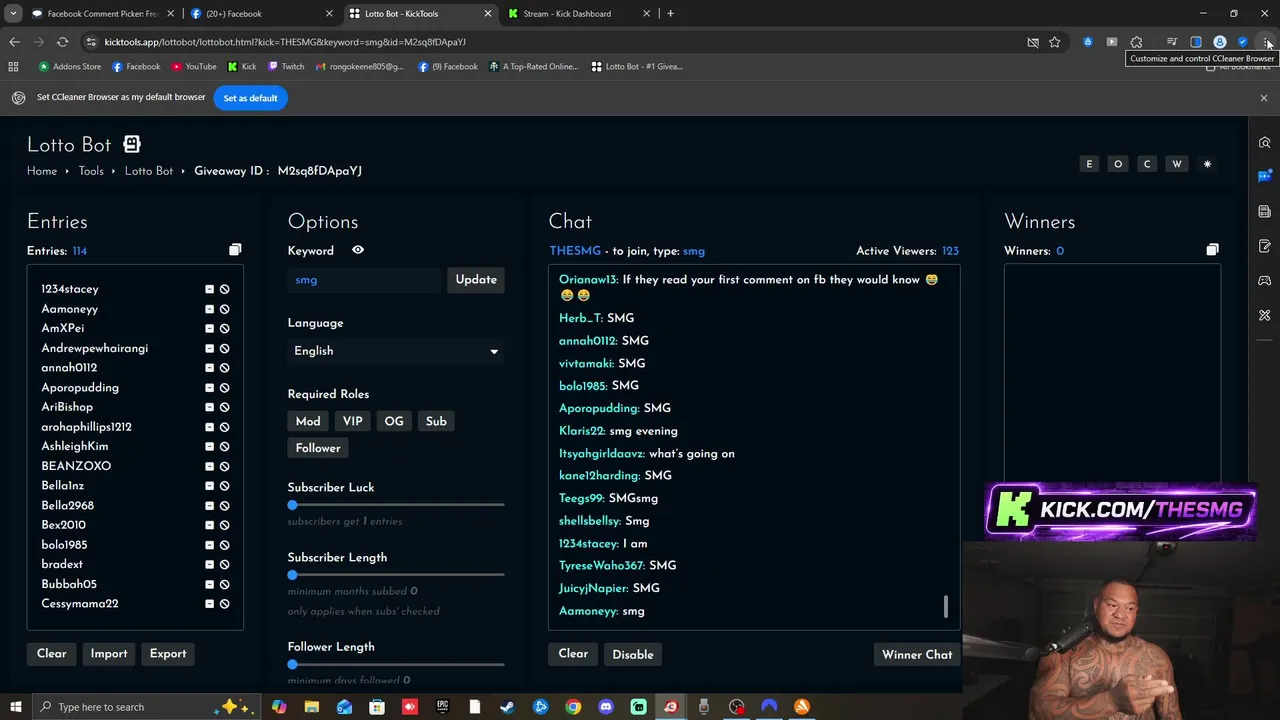Click the Import entries button
The image size is (1280, 720).
coord(109,654)
